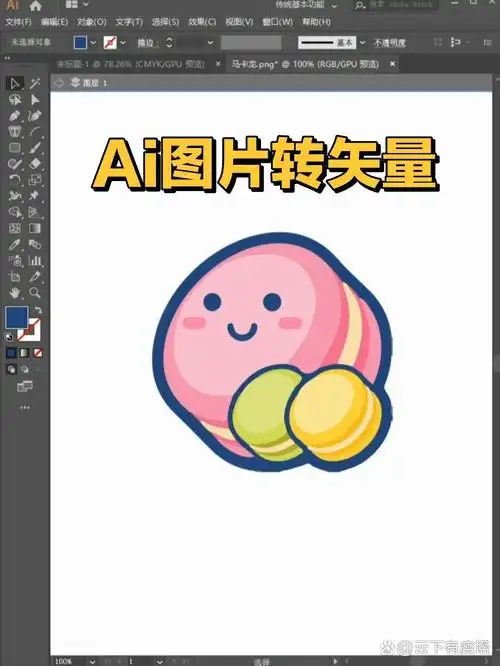Open the 编辑(E) menu
The image size is (500, 666).
pos(54,22)
